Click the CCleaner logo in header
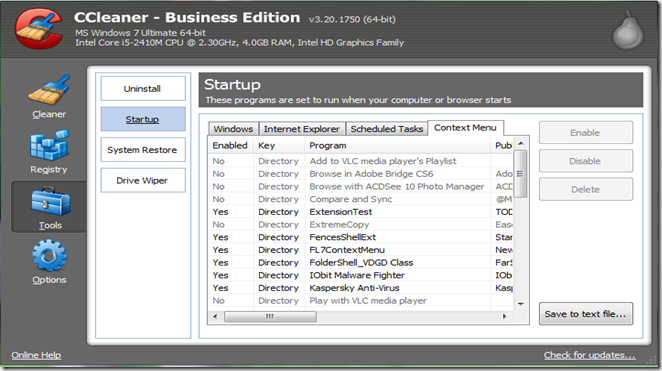Image resolution: width=662 pixels, height=371 pixels. coord(39,29)
